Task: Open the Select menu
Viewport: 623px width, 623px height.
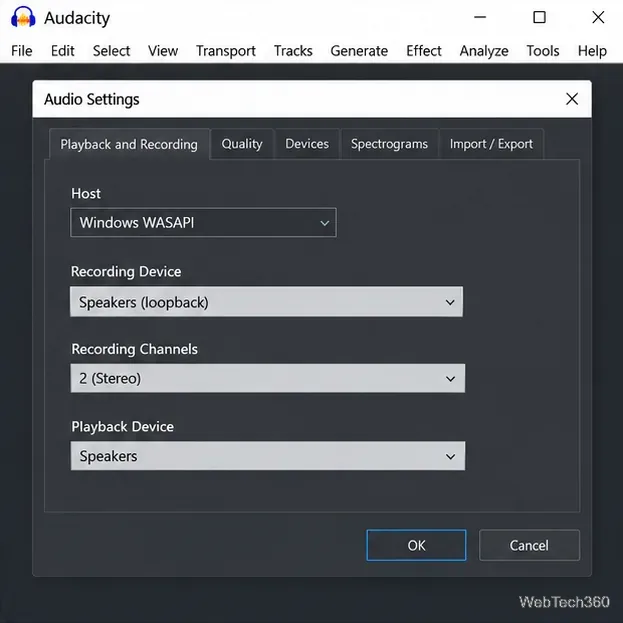Action: [111, 51]
